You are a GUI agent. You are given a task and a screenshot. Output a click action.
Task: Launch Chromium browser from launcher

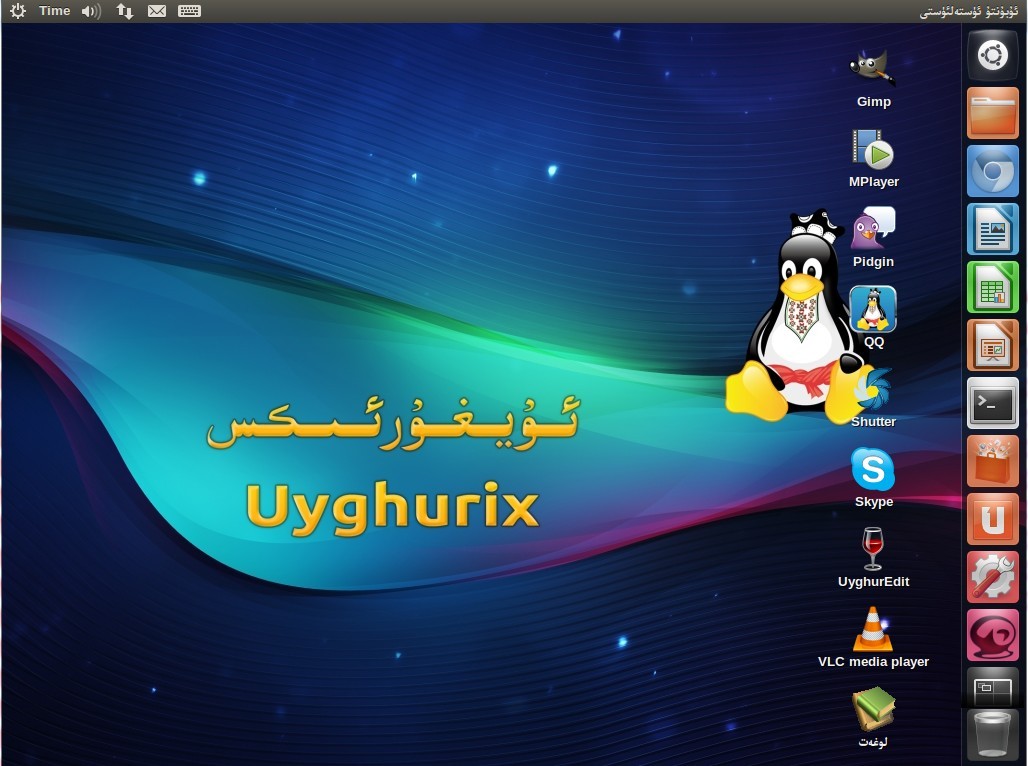[993, 171]
